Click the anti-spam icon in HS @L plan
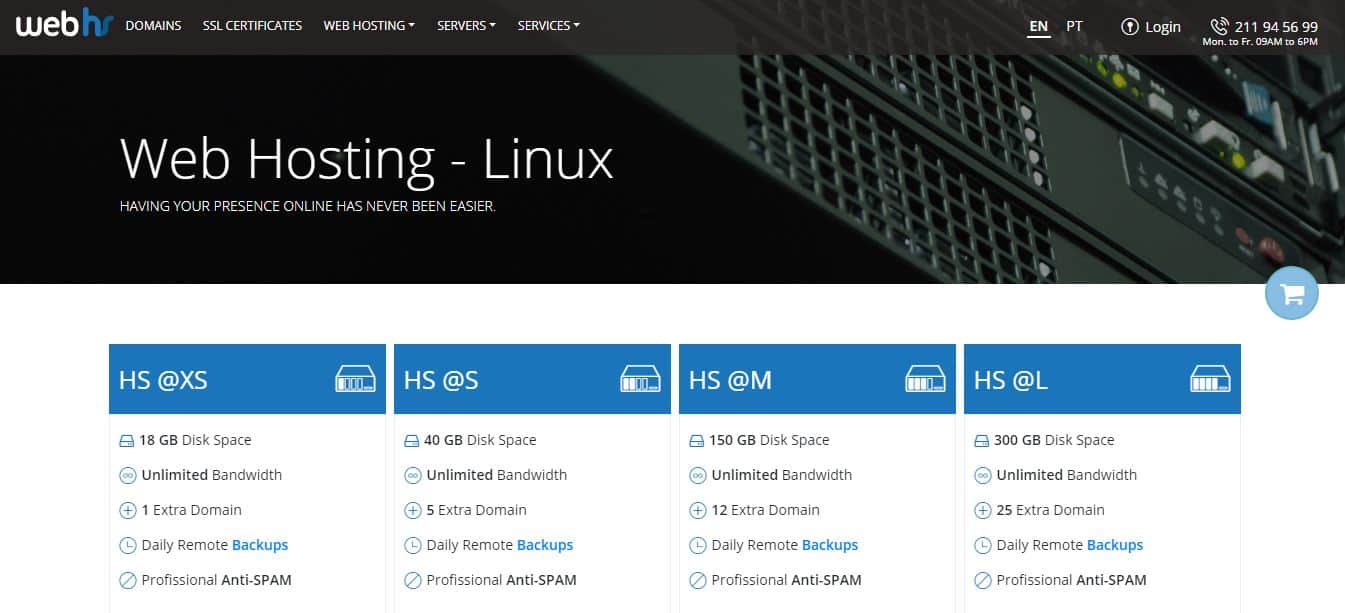The image size is (1345, 613). pyautogui.click(x=982, y=580)
